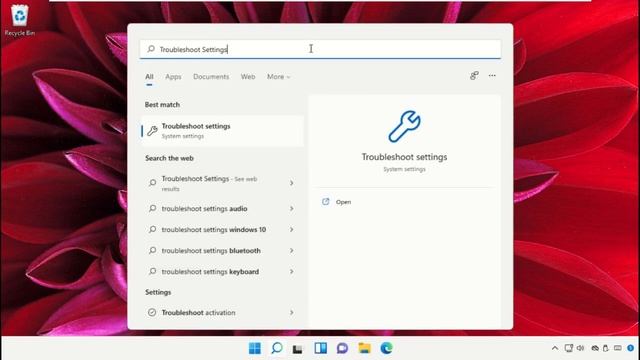The width and height of the screenshot is (640, 360).
Task: Switch to the Web search tab
Action: coord(248,77)
